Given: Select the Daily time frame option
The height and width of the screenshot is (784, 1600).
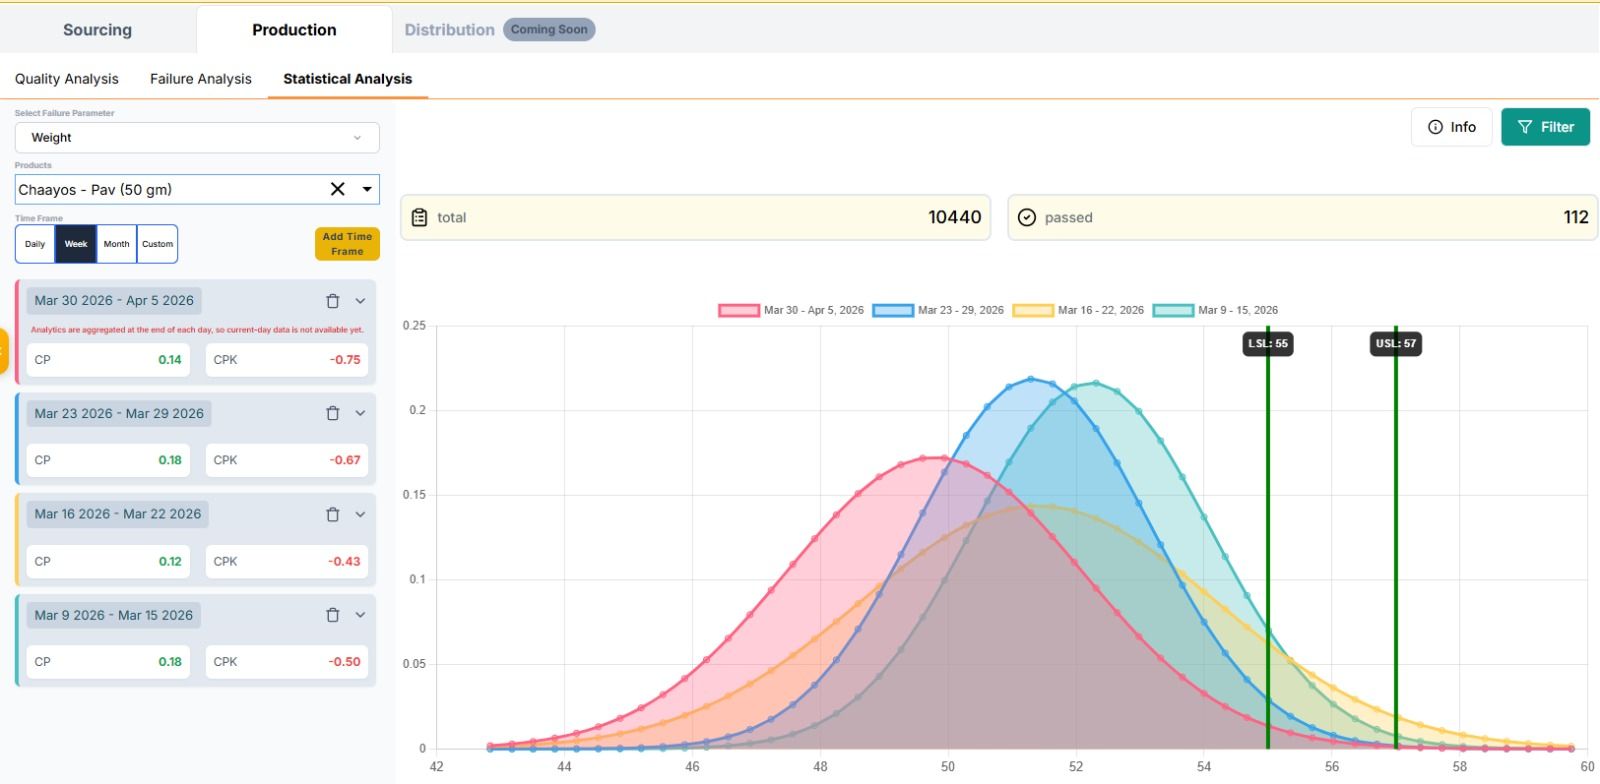Looking at the screenshot, I should [35, 244].
